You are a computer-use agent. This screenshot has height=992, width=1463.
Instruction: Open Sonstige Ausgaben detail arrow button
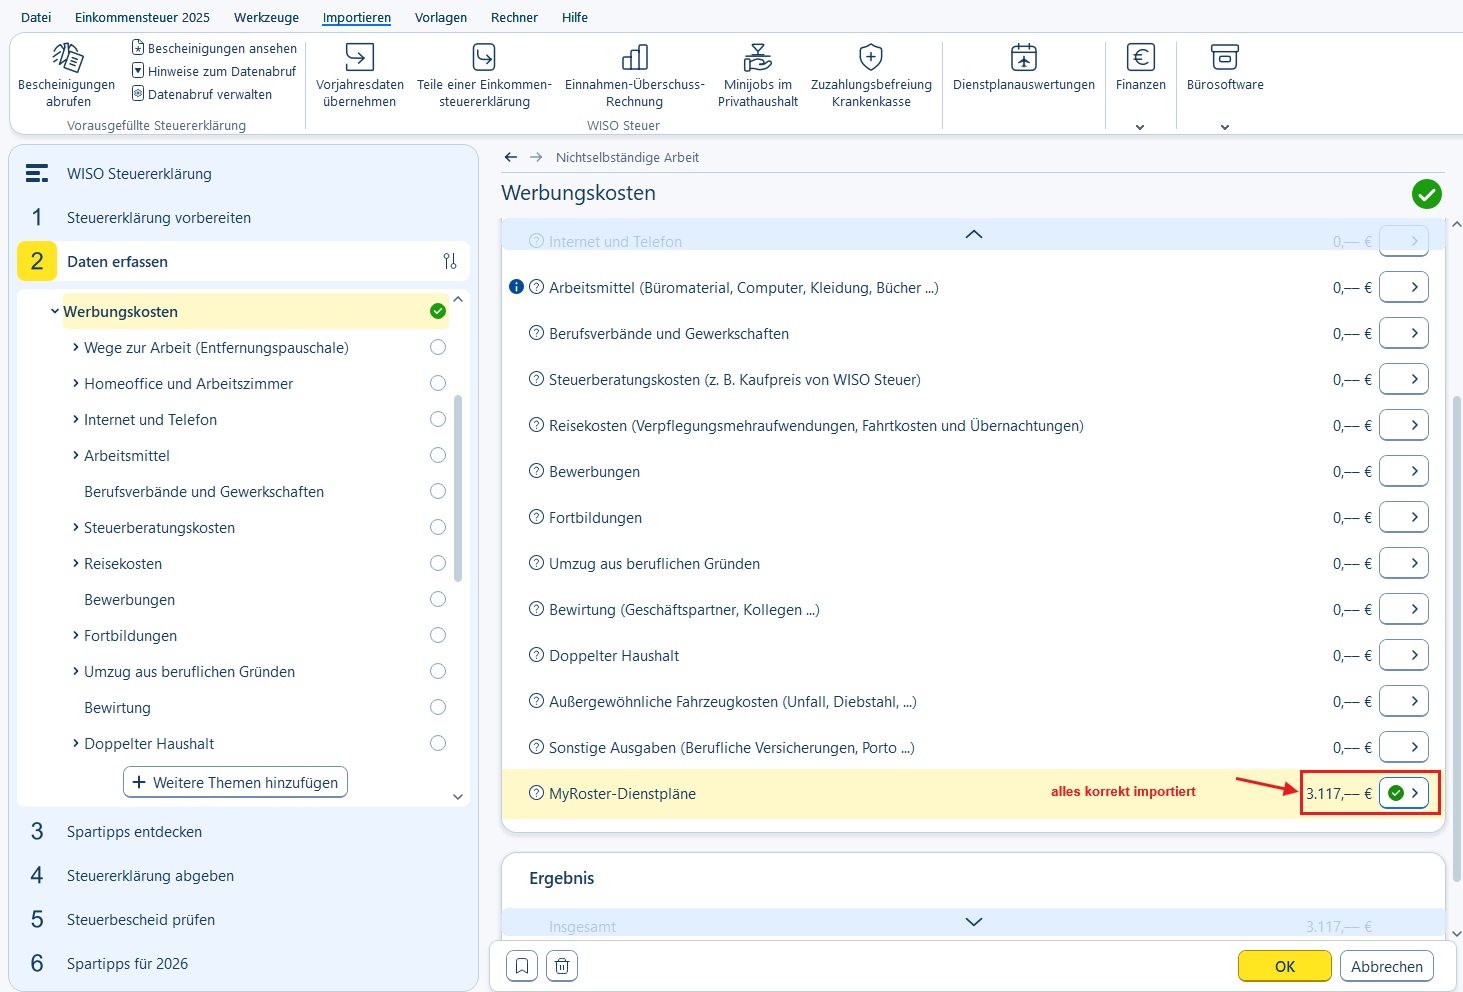(x=1404, y=747)
